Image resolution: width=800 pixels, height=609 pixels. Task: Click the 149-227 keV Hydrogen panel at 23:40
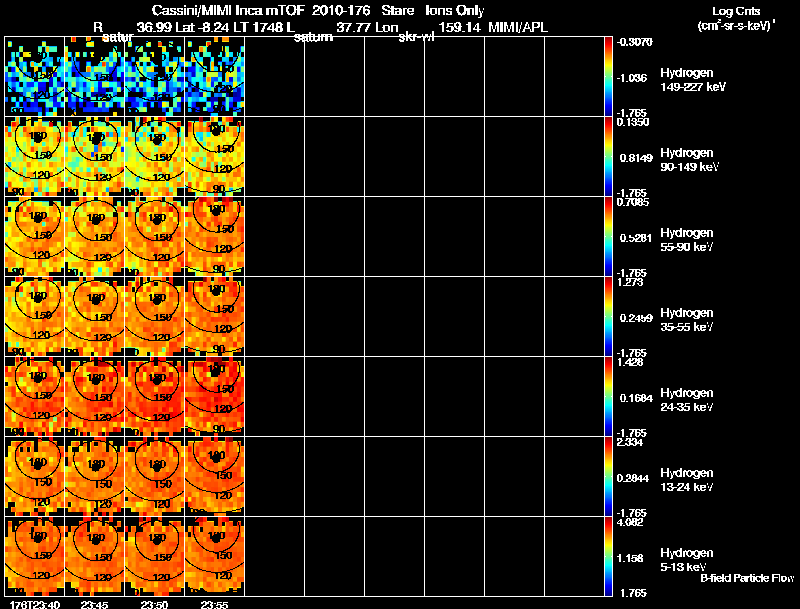click(x=35, y=77)
